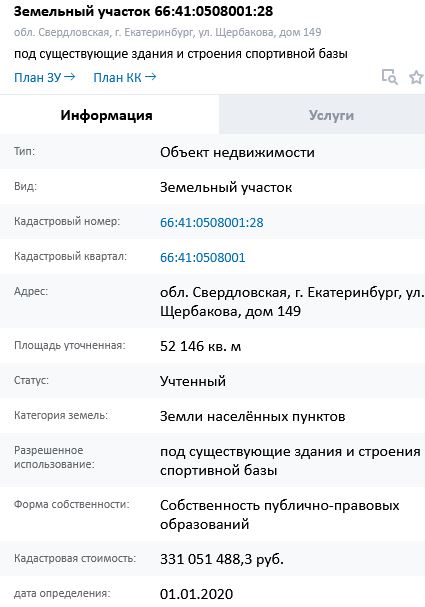
Task: Click the area value 52 146 кв. м
Action: [201, 346]
